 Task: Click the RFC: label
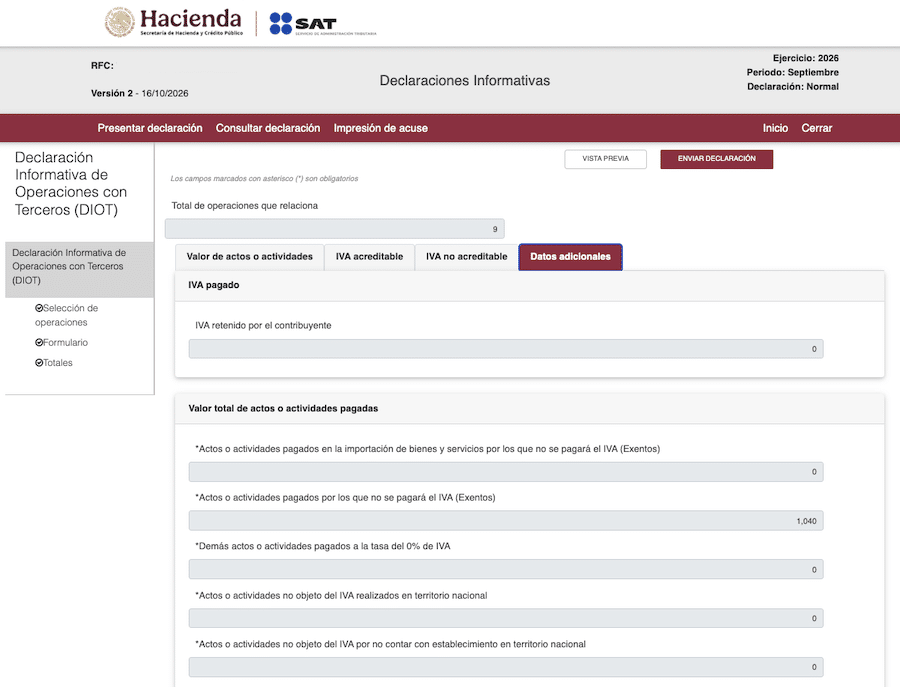[x=102, y=65]
